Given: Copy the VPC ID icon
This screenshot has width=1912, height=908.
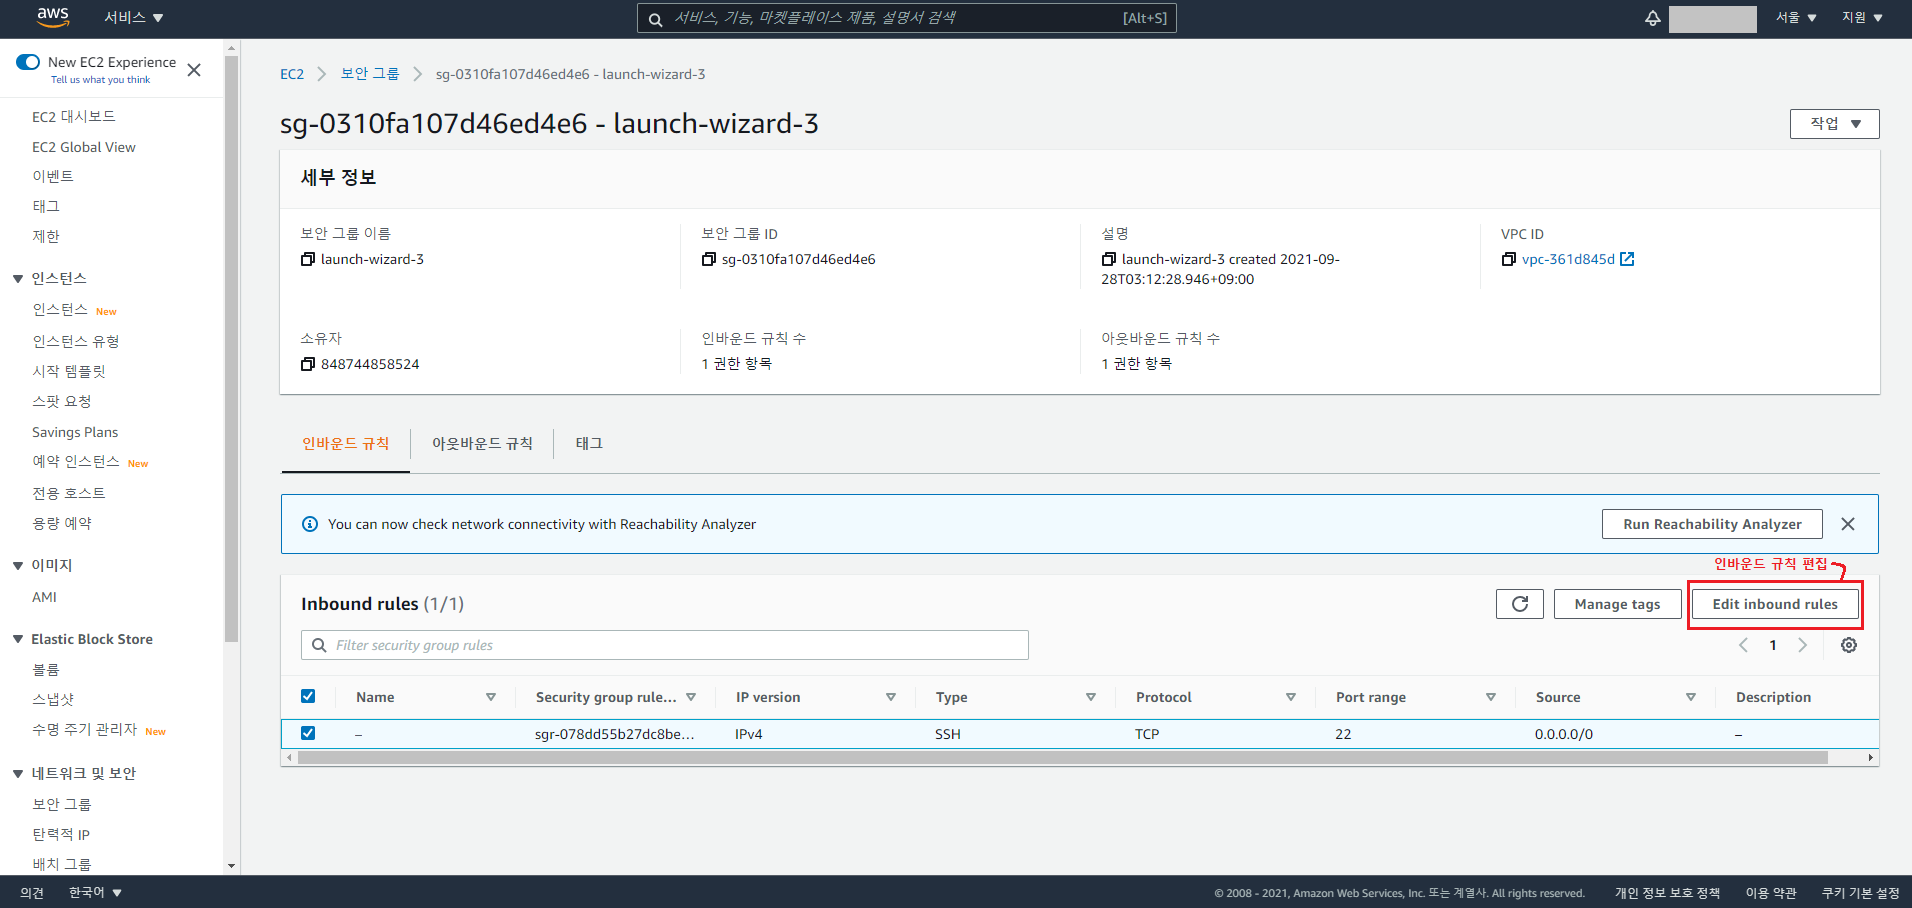Looking at the screenshot, I should point(1509,259).
